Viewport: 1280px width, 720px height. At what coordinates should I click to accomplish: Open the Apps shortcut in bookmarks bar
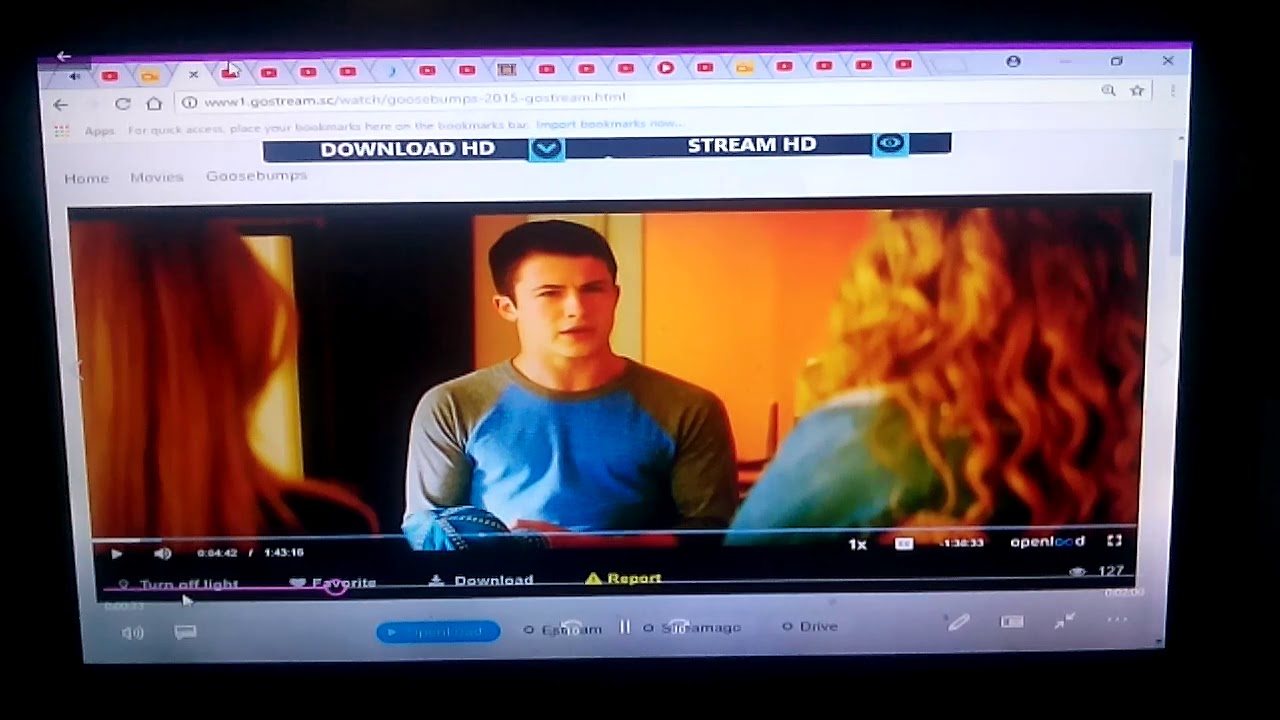pyautogui.click(x=86, y=131)
